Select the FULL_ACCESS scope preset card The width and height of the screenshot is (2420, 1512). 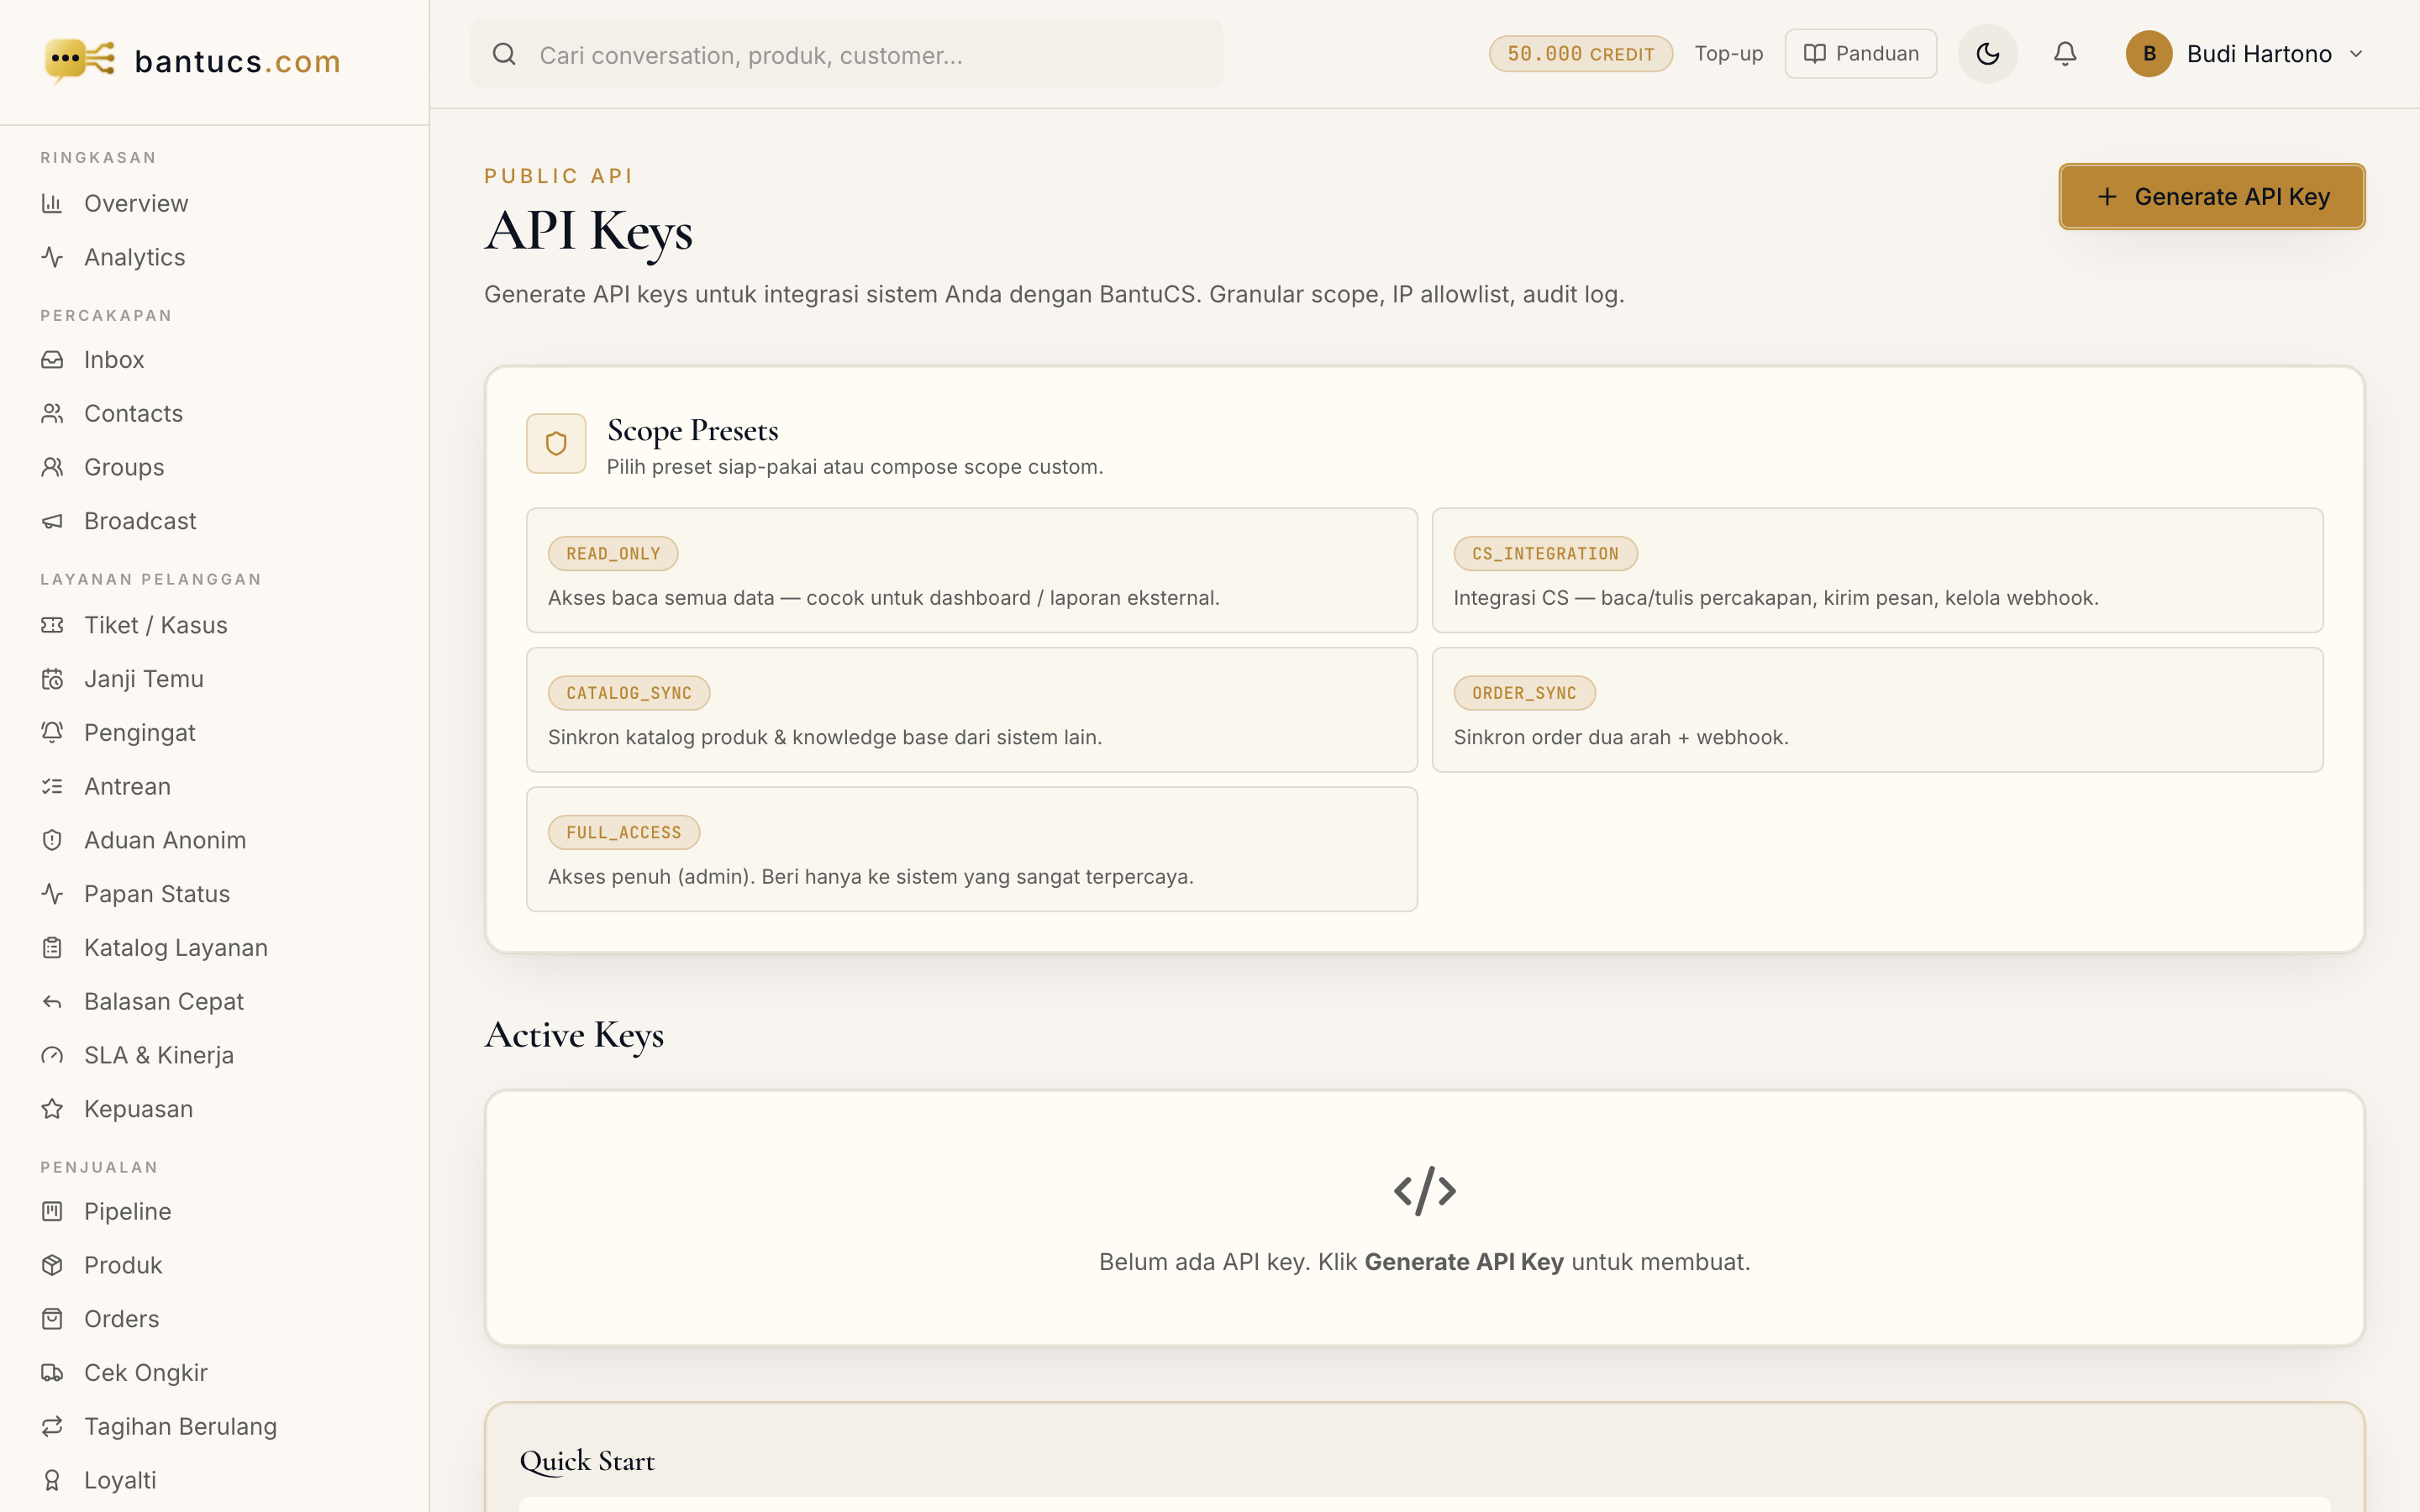[971, 849]
